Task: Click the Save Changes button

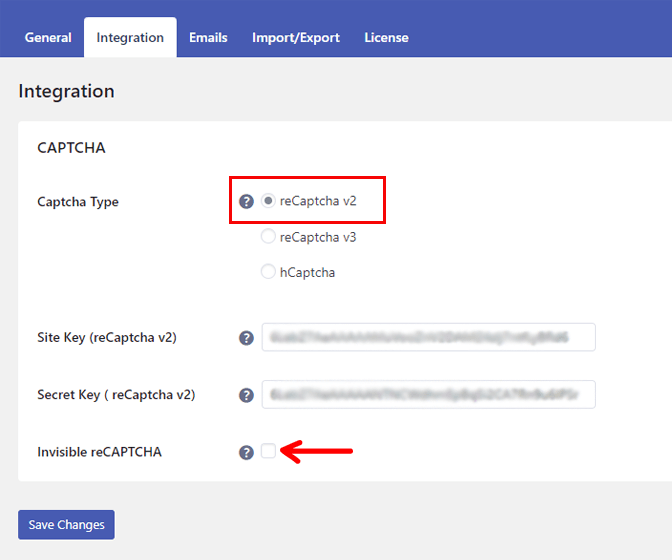Action: pyautogui.click(x=66, y=524)
